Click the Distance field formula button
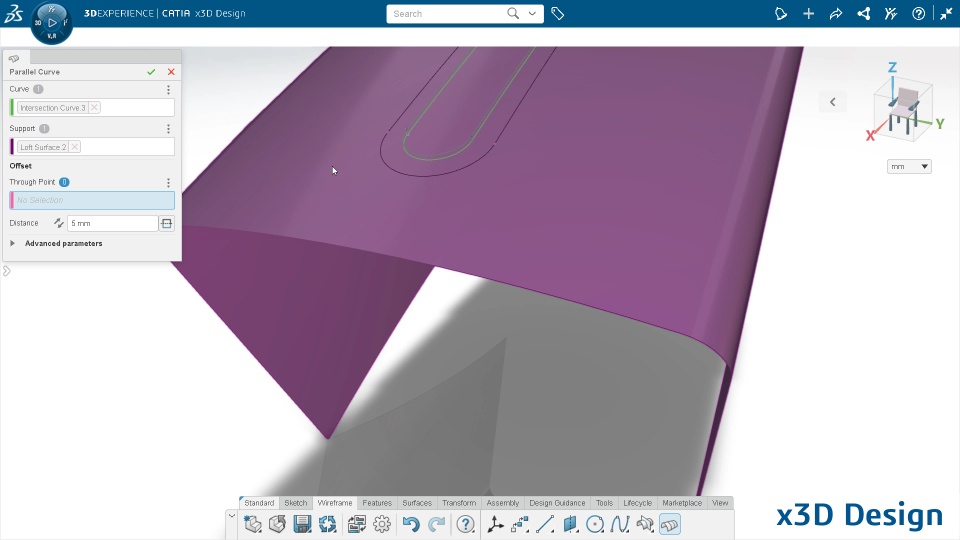960x540 pixels. [167, 223]
